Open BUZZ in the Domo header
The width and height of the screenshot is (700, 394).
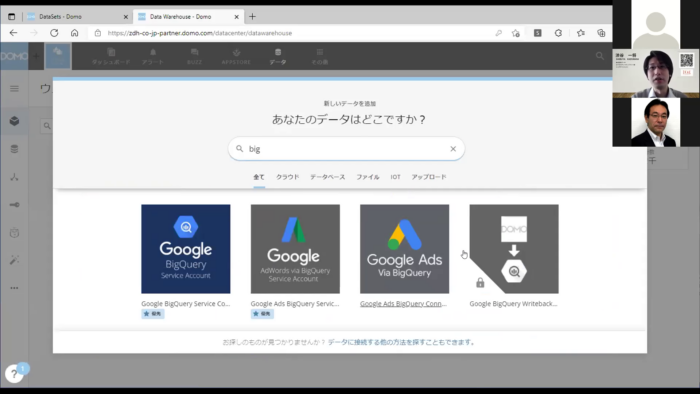pos(194,56)
